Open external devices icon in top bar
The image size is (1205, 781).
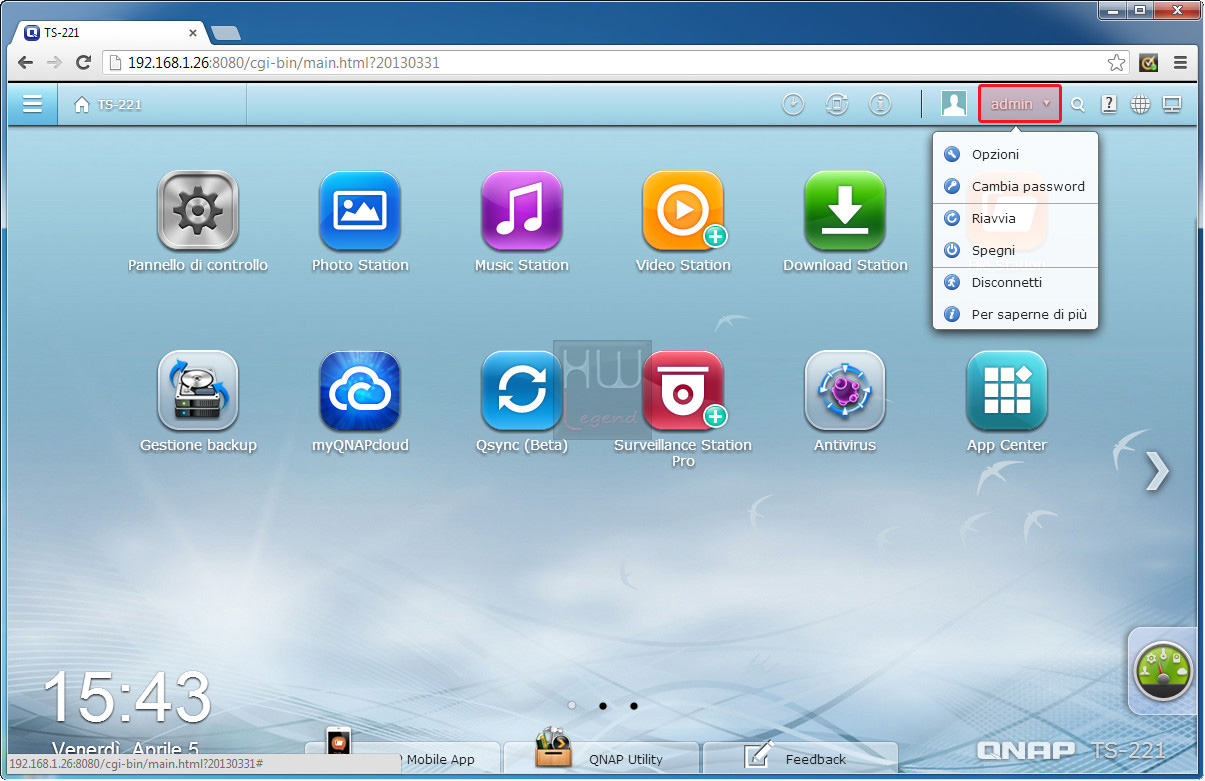837,104
